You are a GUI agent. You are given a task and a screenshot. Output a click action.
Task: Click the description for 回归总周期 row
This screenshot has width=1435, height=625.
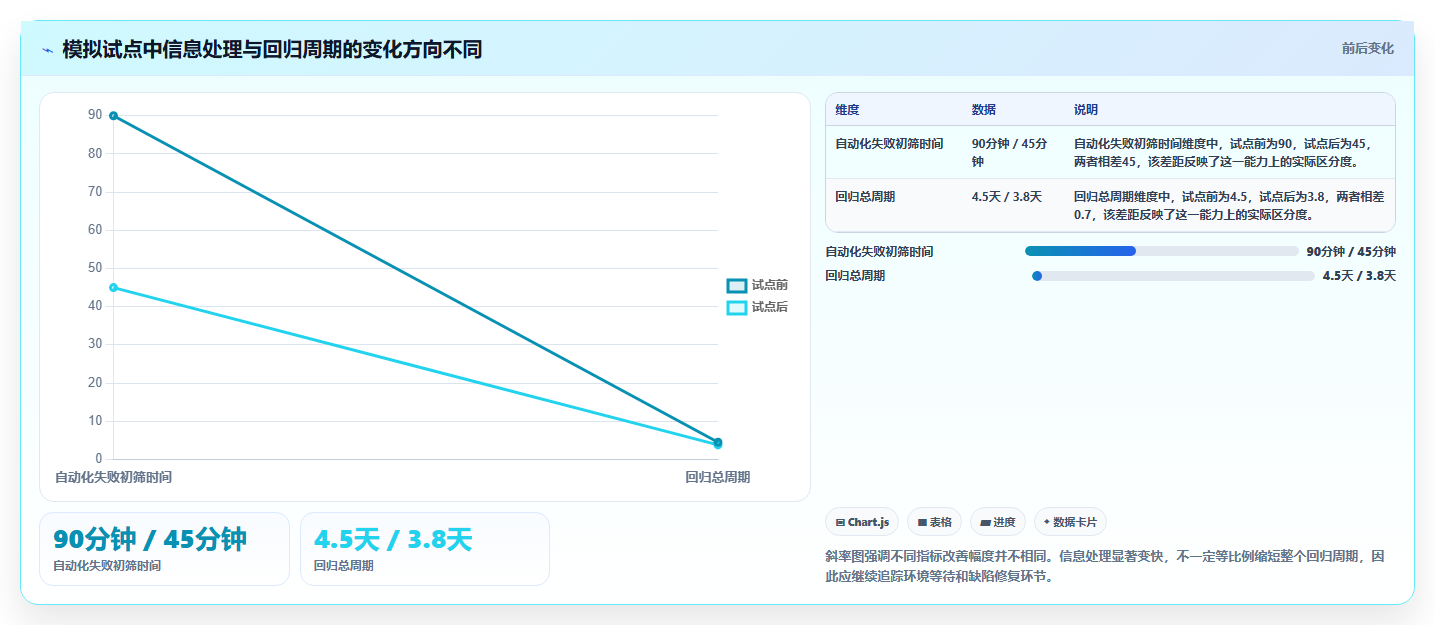coord(1229,205)
